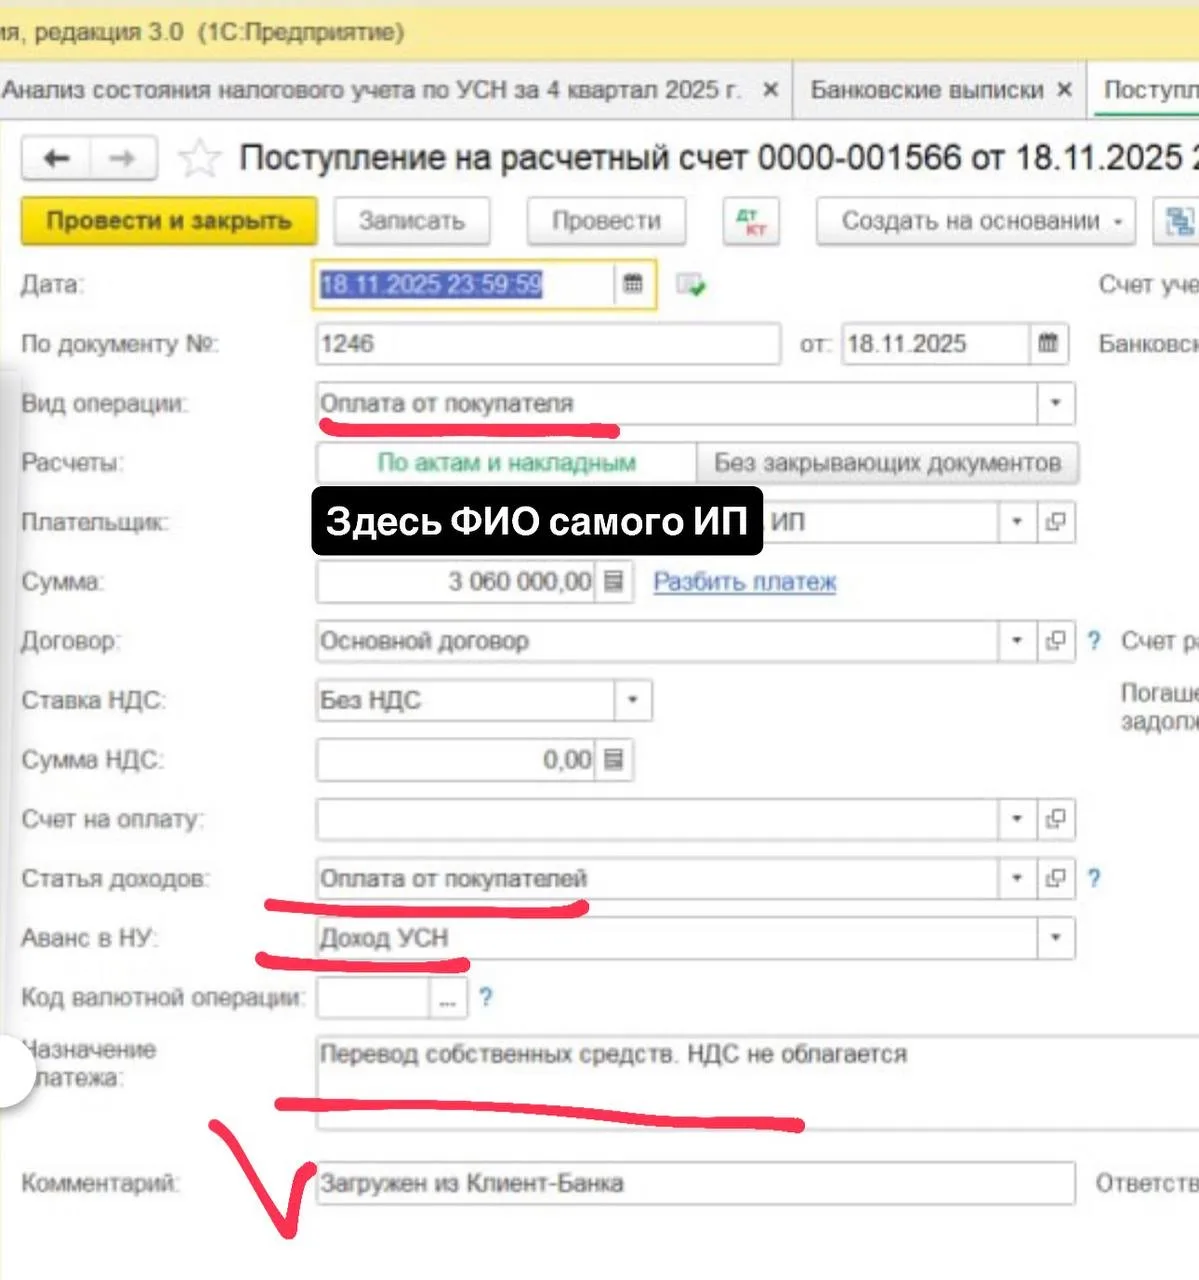Expand Договор dropdown arrow
The width and height of the screenshot is (1199, 1280).
(x=1017, y=641)
